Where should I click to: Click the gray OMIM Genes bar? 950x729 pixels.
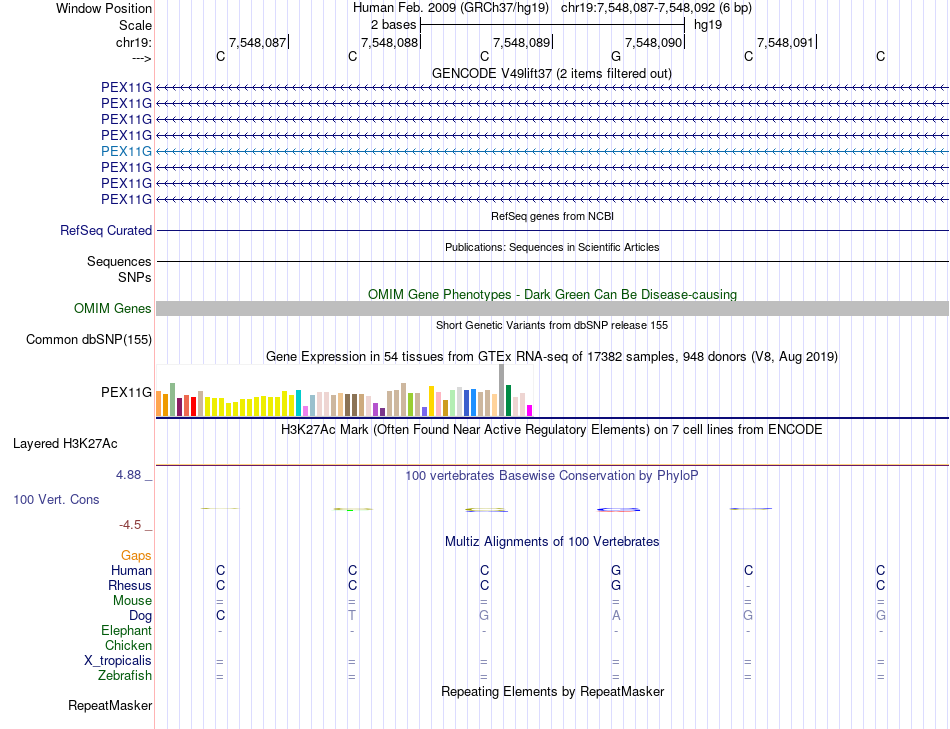tap(552, 308)
